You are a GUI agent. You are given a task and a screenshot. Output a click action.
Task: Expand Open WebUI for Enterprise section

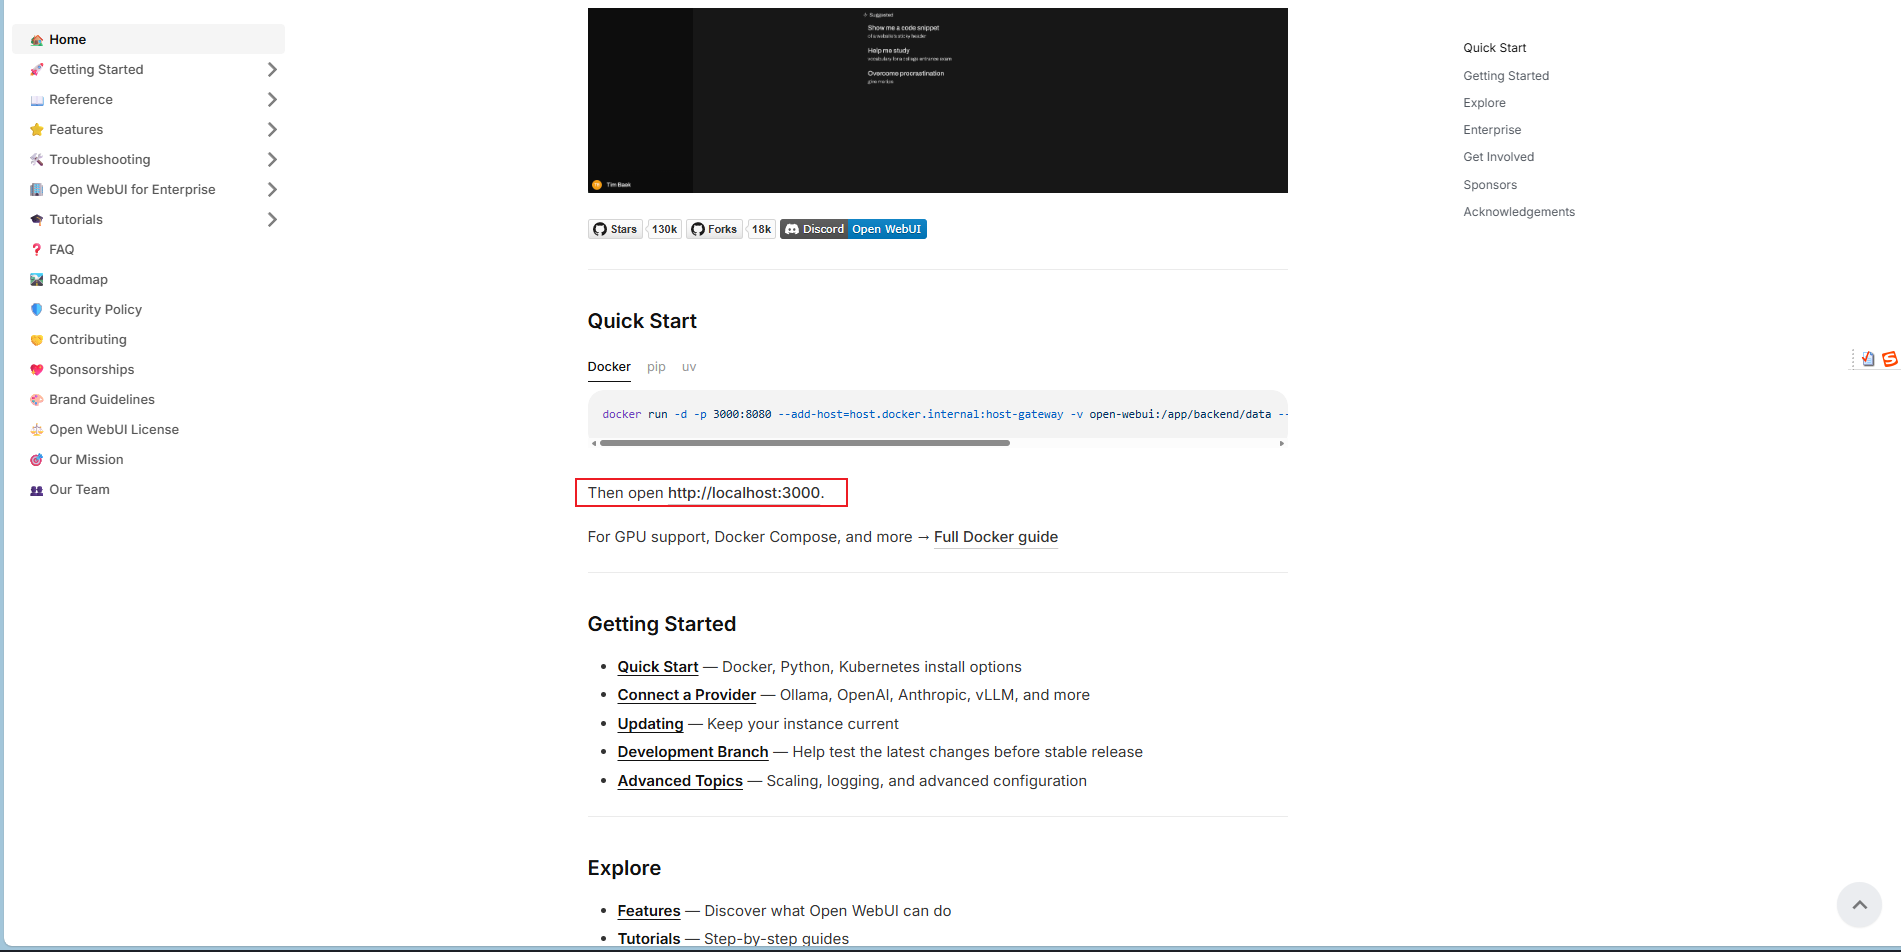tap(272, 190)
